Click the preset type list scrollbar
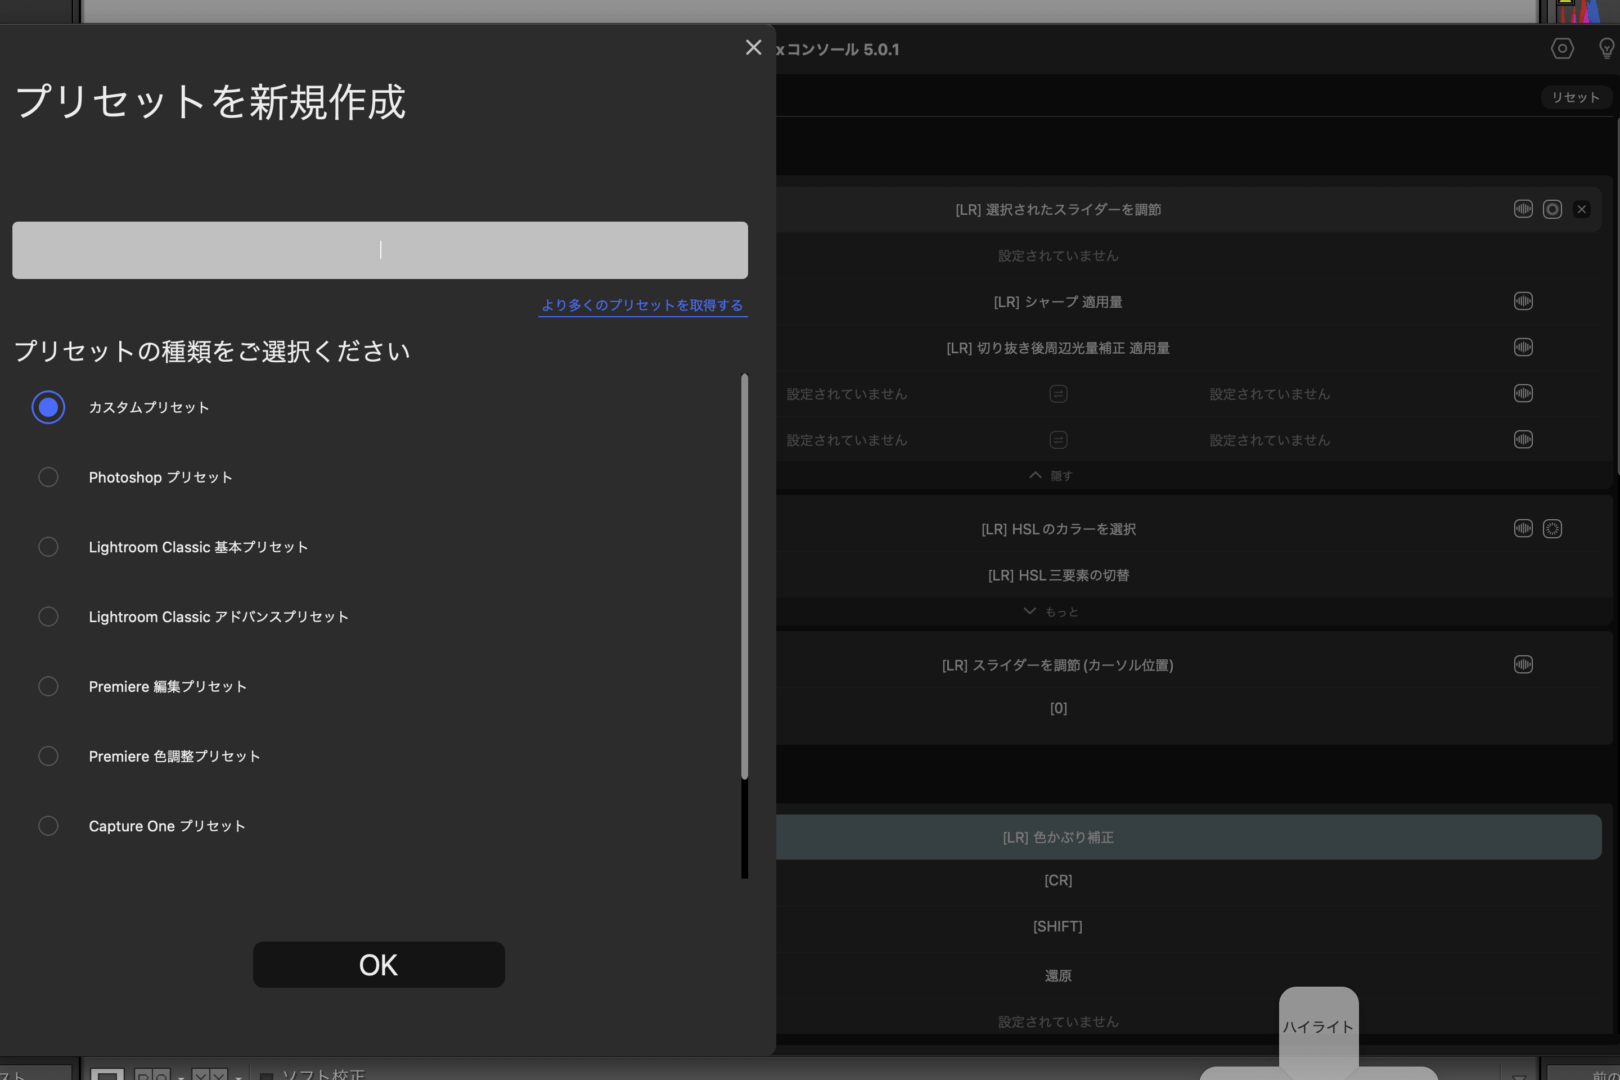Screen dimensions: 1620x1080 tap(744, 576)
